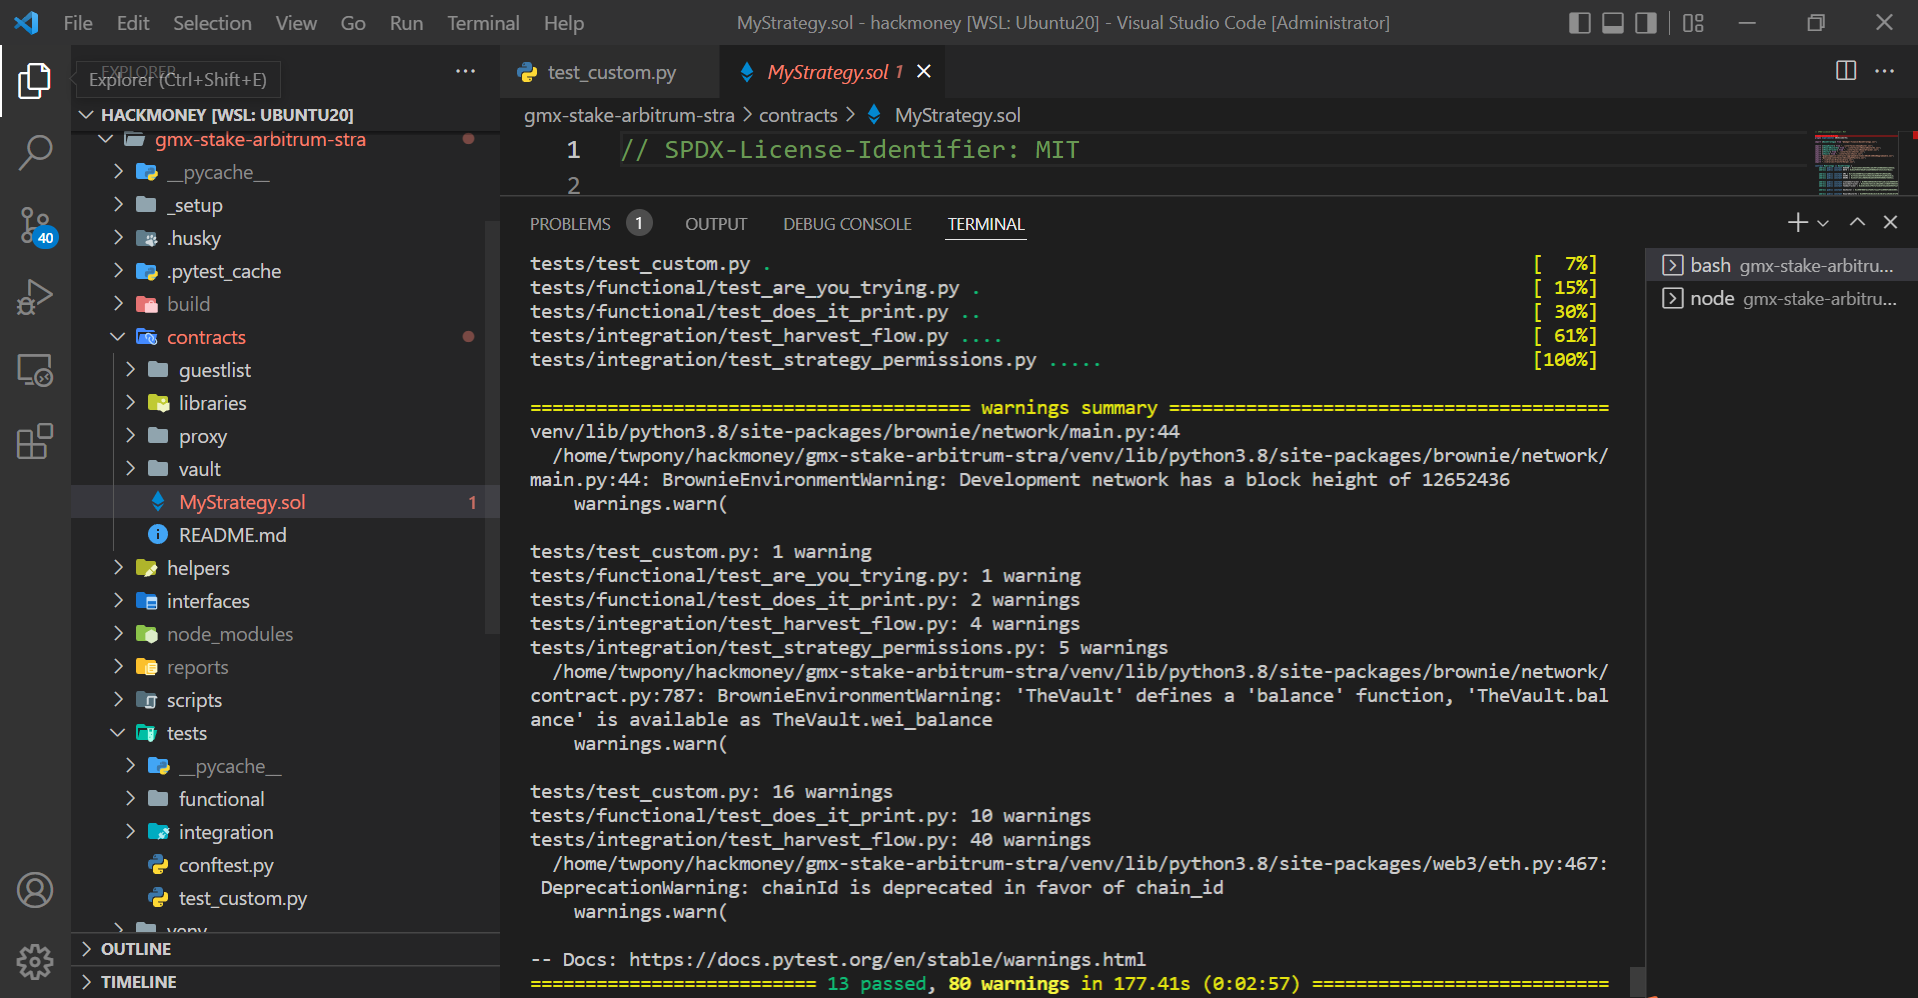Open the terminal launch profile dropdown
The width and height of the screenshot is (1918, 998).
click(1823, 223)
